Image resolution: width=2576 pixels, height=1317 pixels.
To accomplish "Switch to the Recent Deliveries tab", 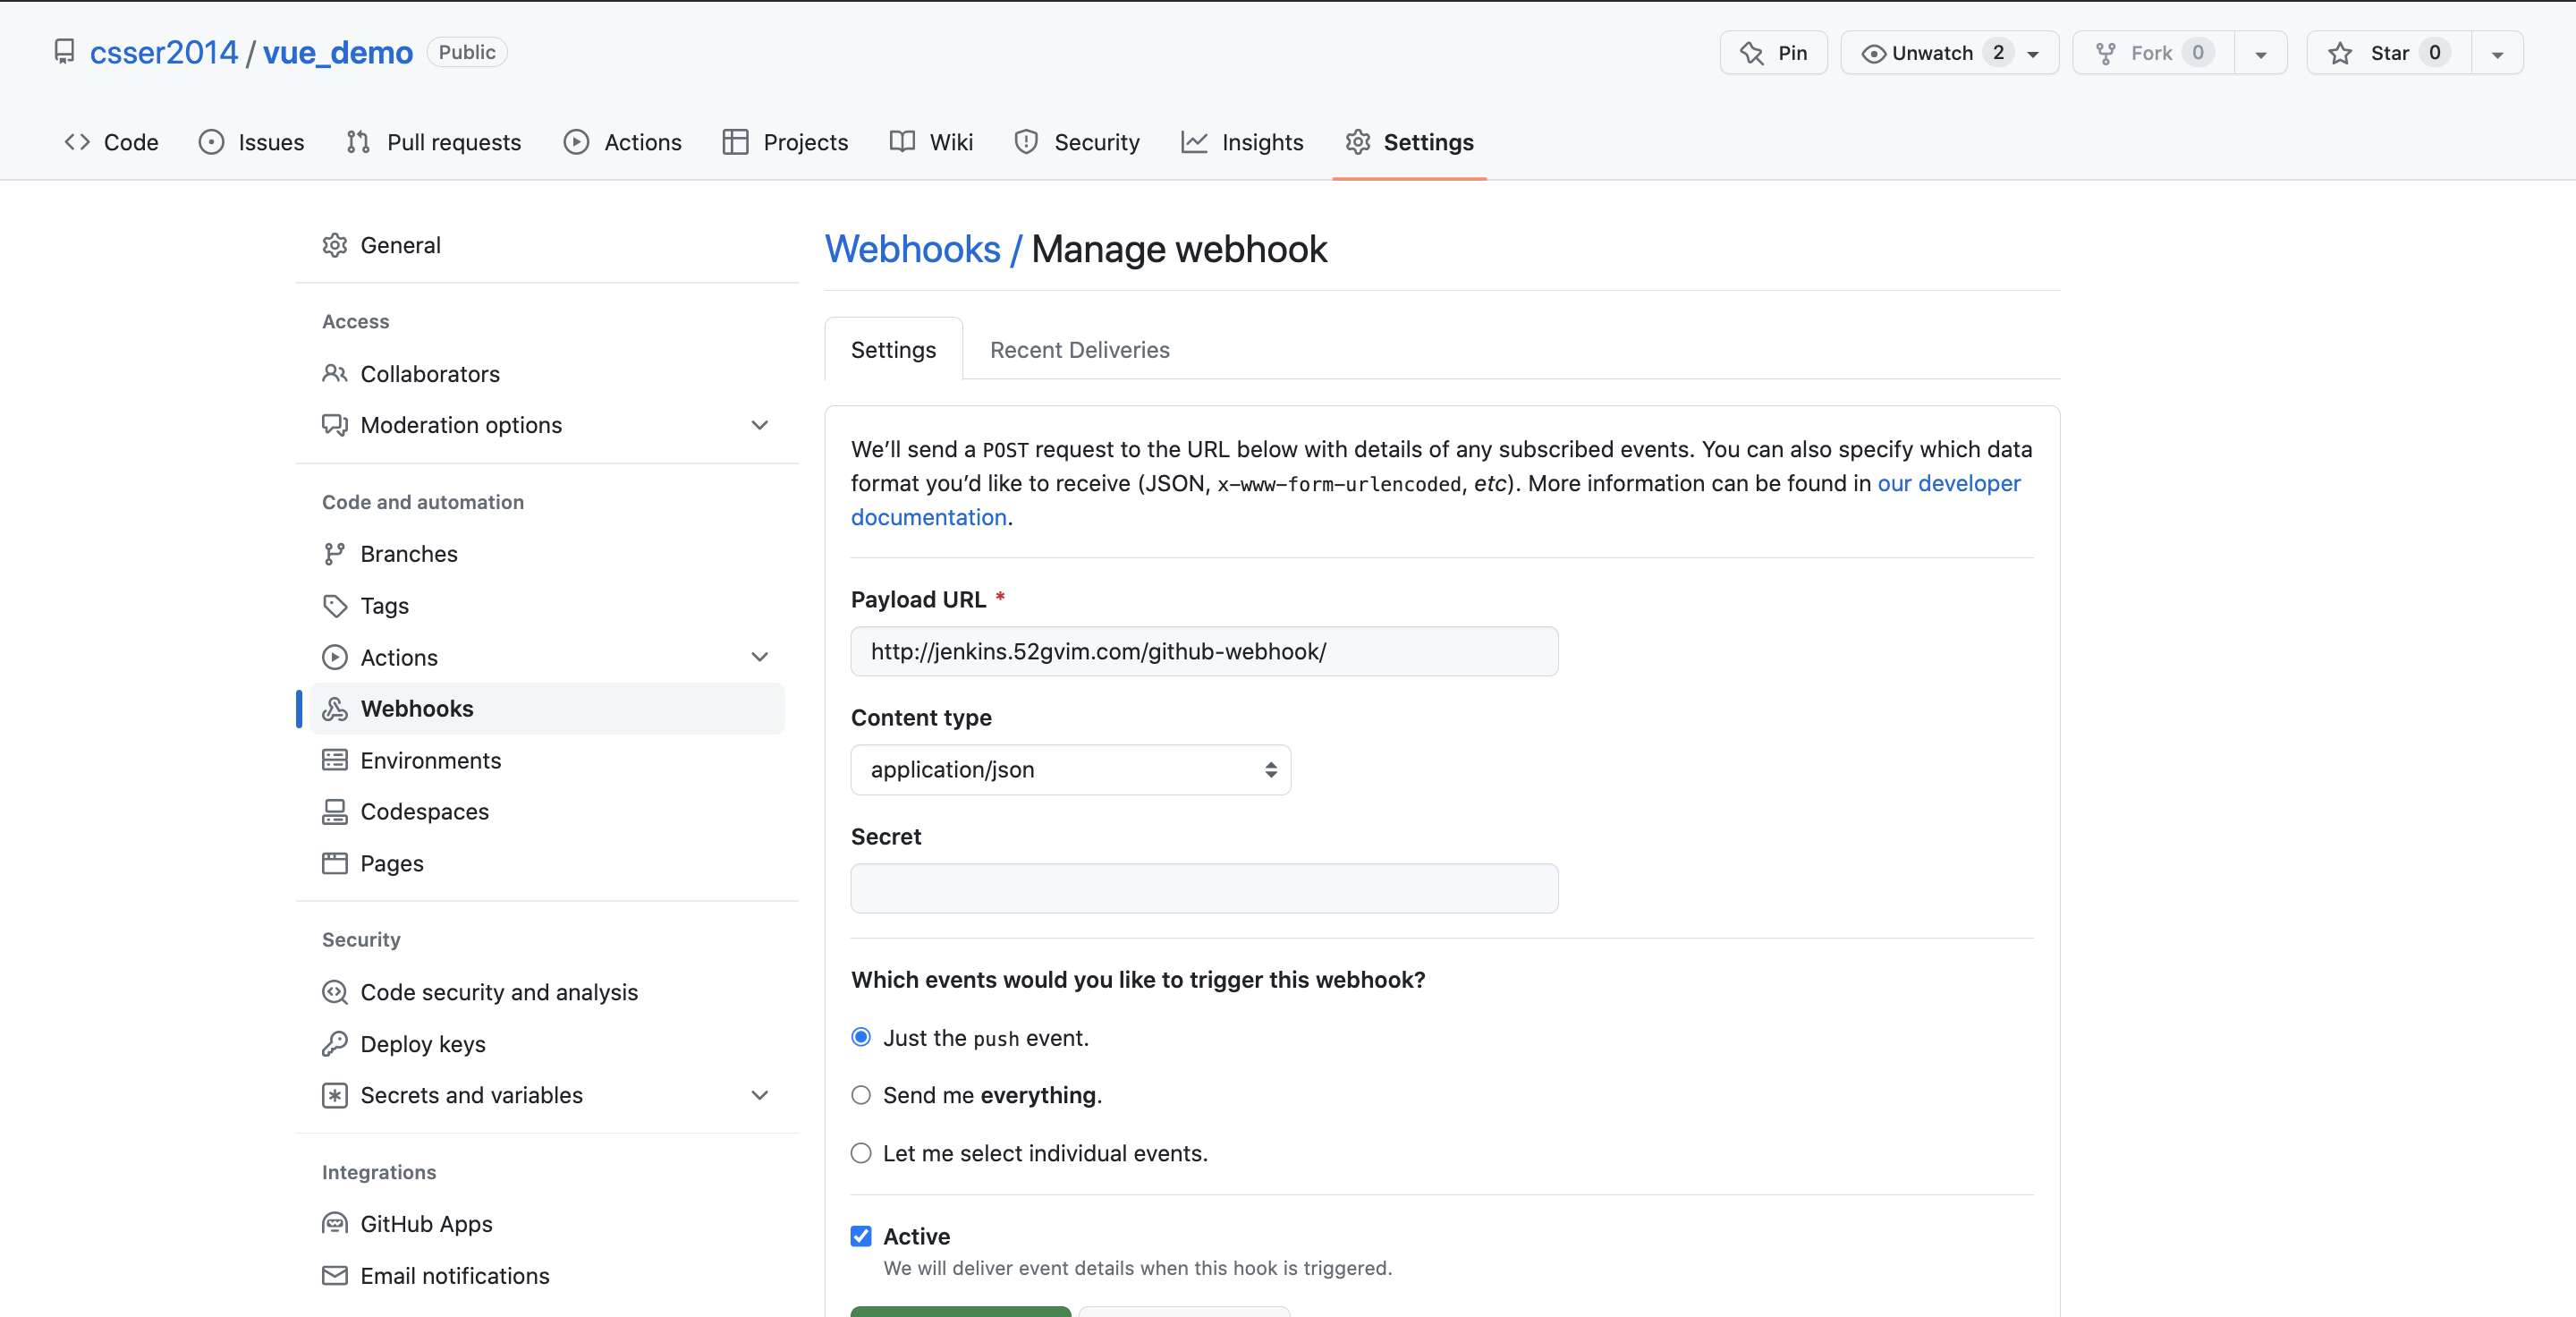I will (1079, 349).
